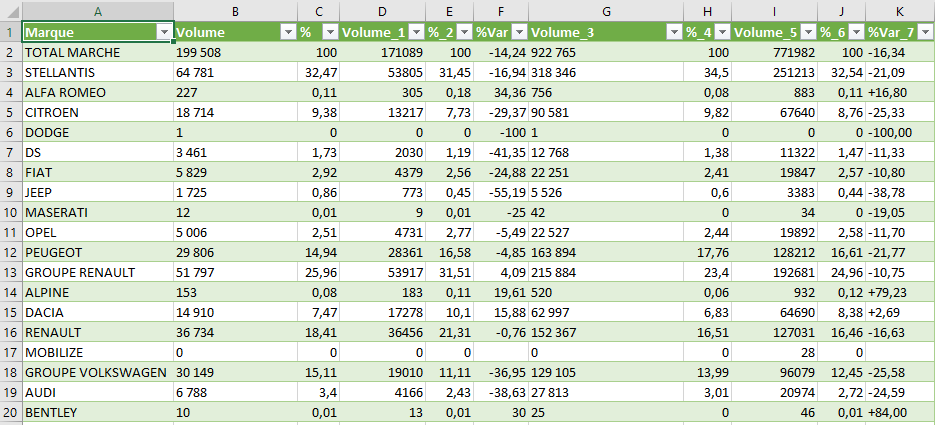Select the cell with -38,63
This screenshot has height=425, width=935.
point(501,392)
